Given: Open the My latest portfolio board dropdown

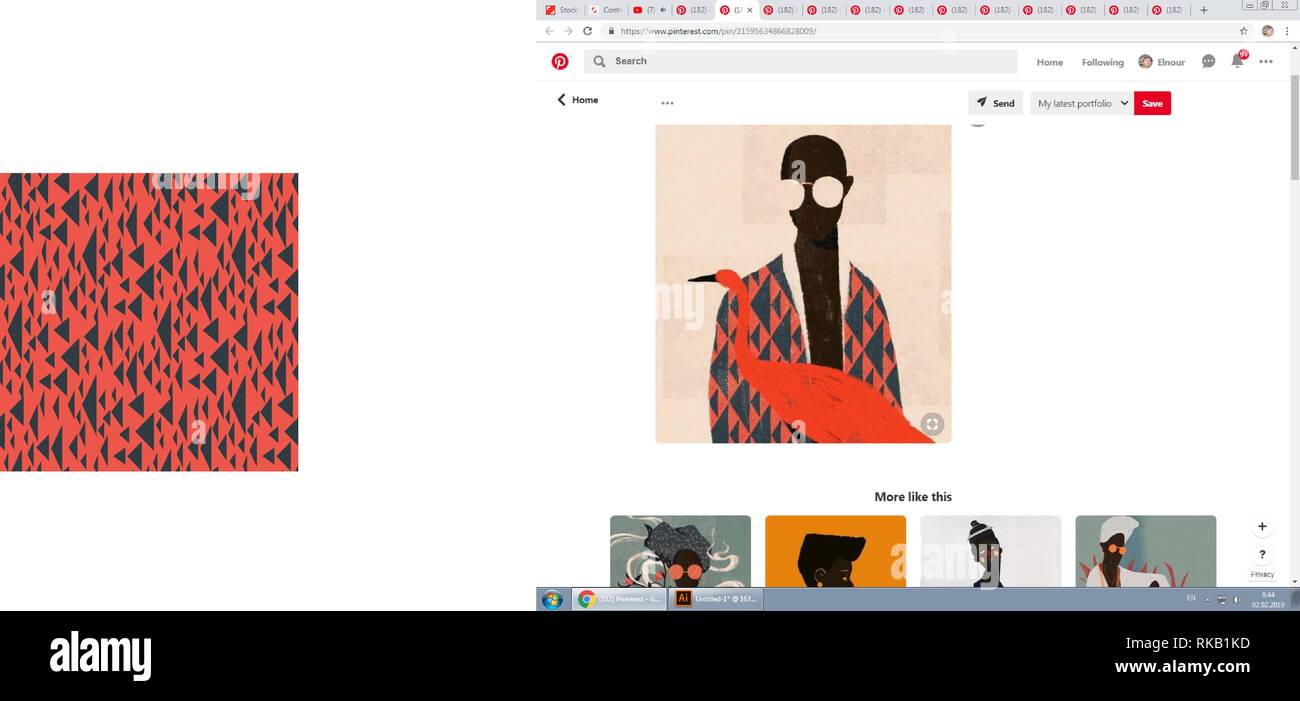Looking at the screenshot, I should [1082, 103].
